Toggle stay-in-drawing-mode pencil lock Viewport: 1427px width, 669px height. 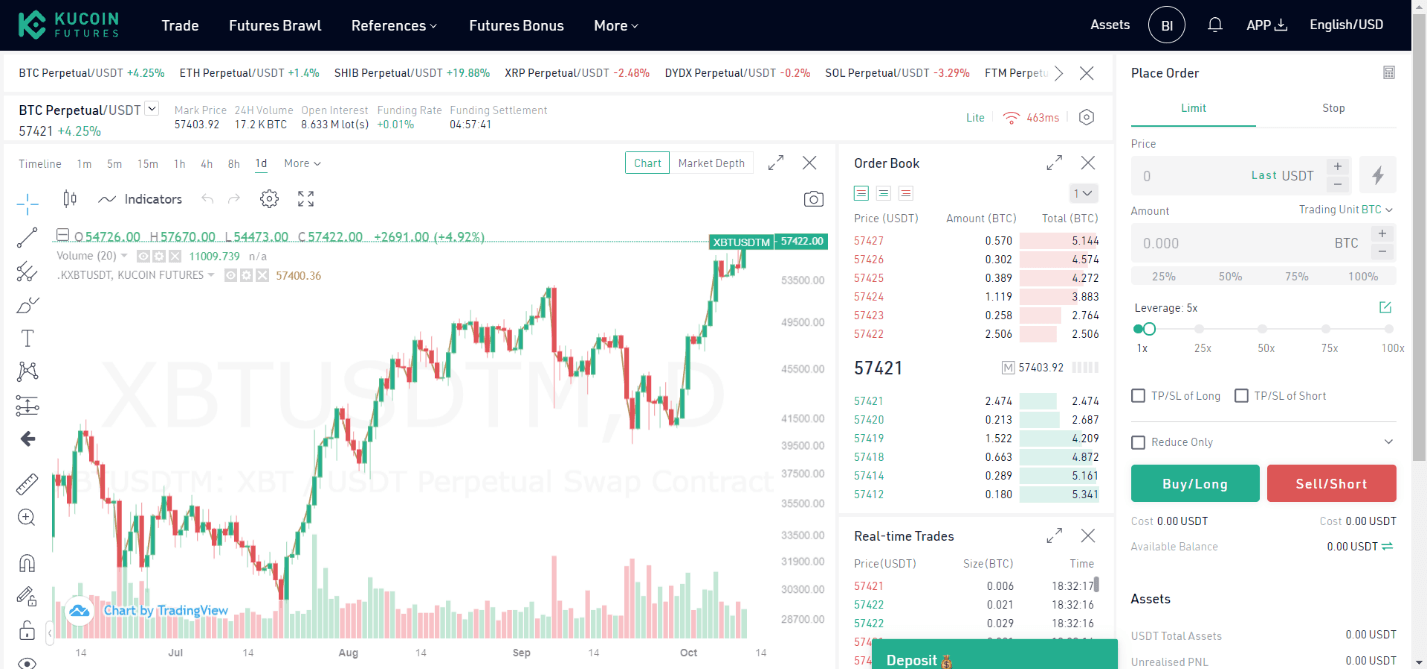pyautogui.click(x=27, y=596)
